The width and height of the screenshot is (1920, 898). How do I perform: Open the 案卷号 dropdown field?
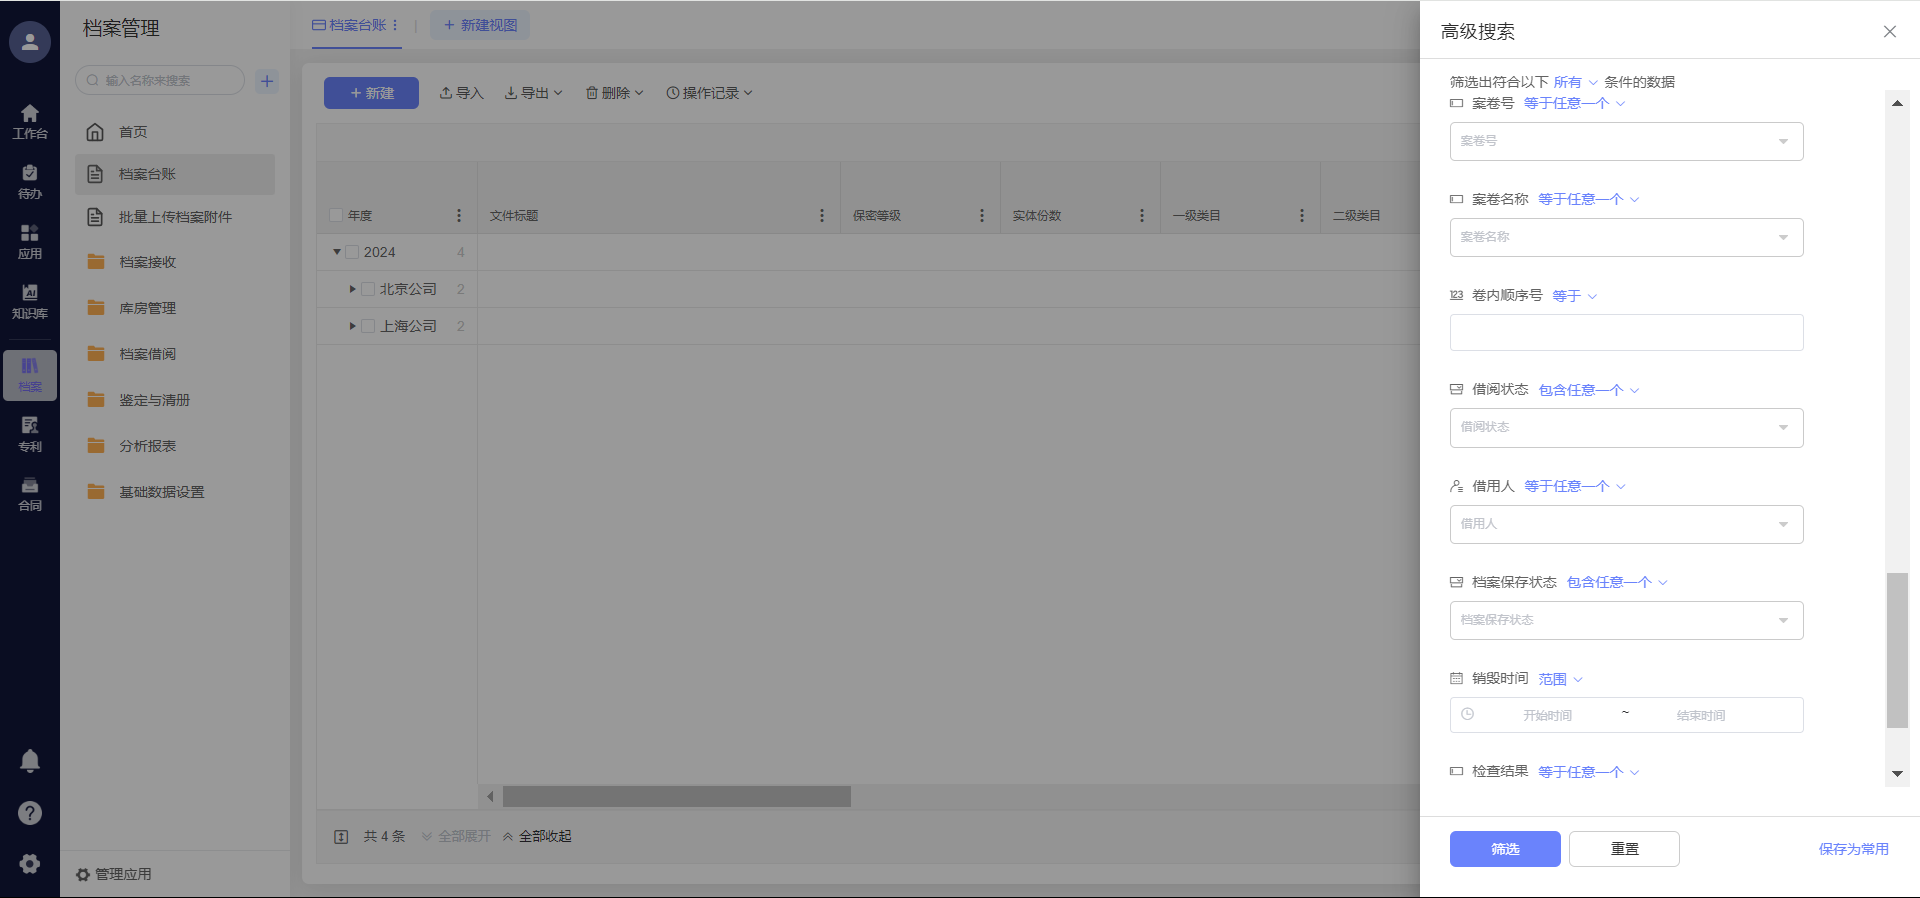pos(1626,141)
